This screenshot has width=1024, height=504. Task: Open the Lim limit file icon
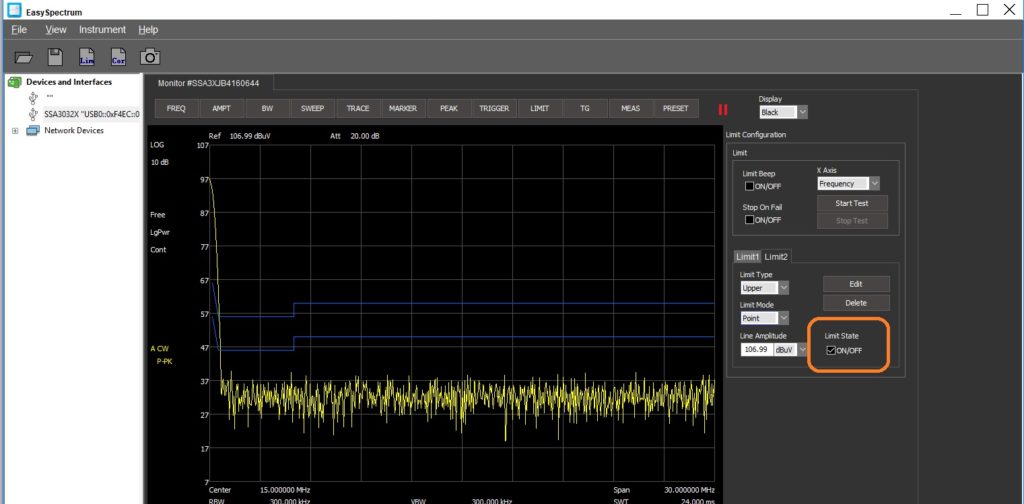87,57
